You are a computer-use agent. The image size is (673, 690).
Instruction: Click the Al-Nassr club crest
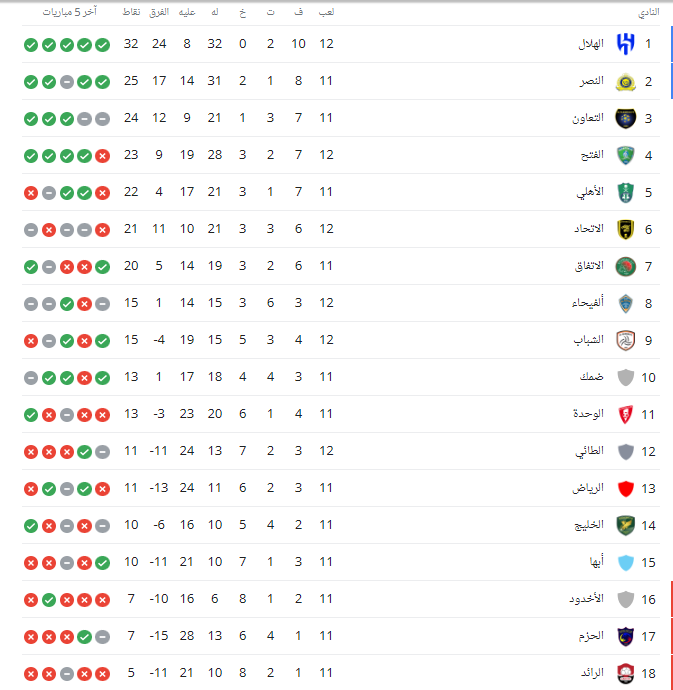625,81
